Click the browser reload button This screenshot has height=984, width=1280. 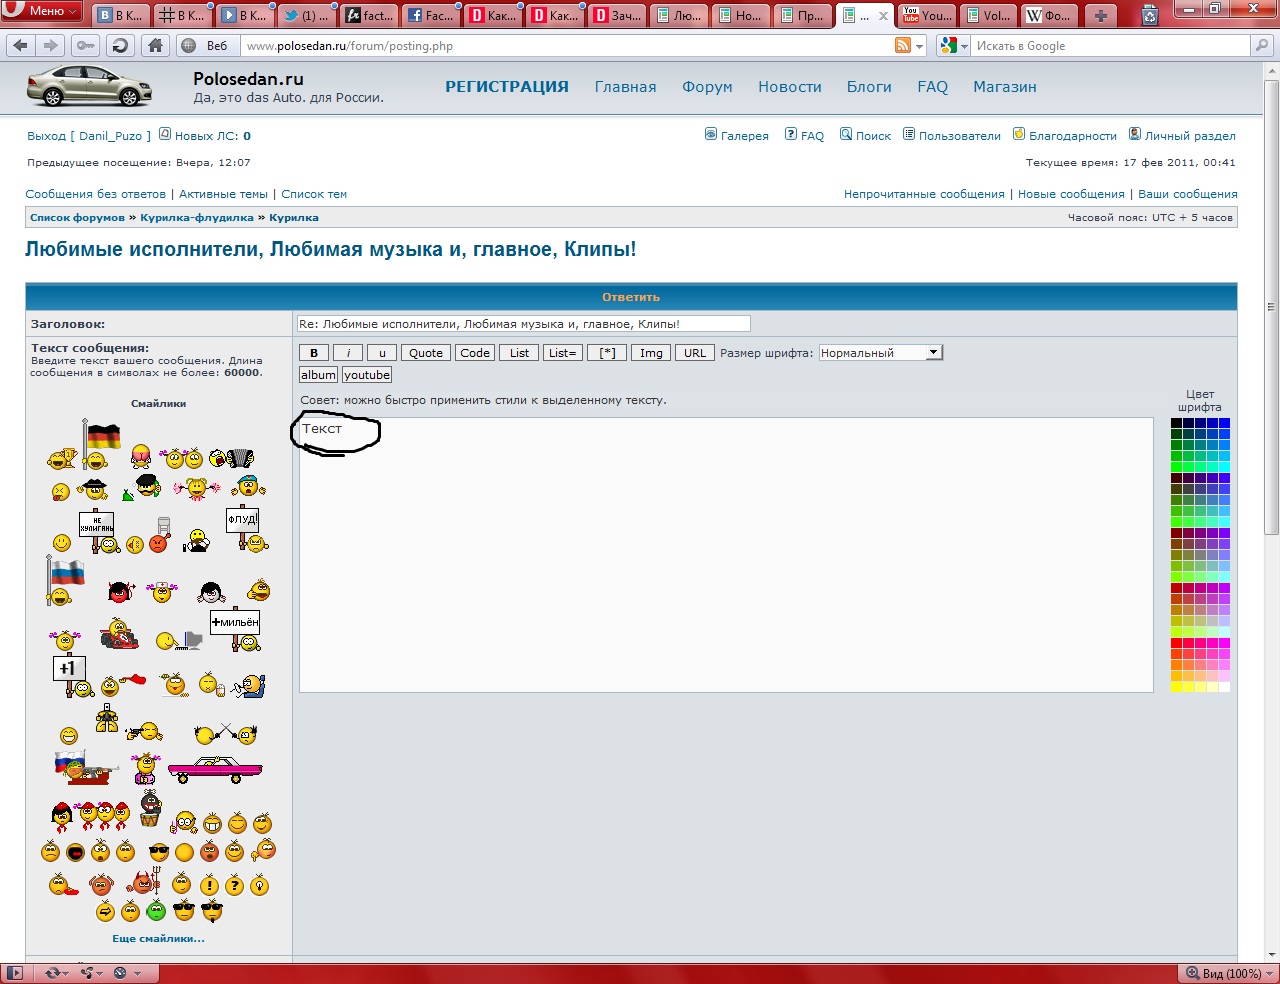pyautogui.click(x=120, y=45)
